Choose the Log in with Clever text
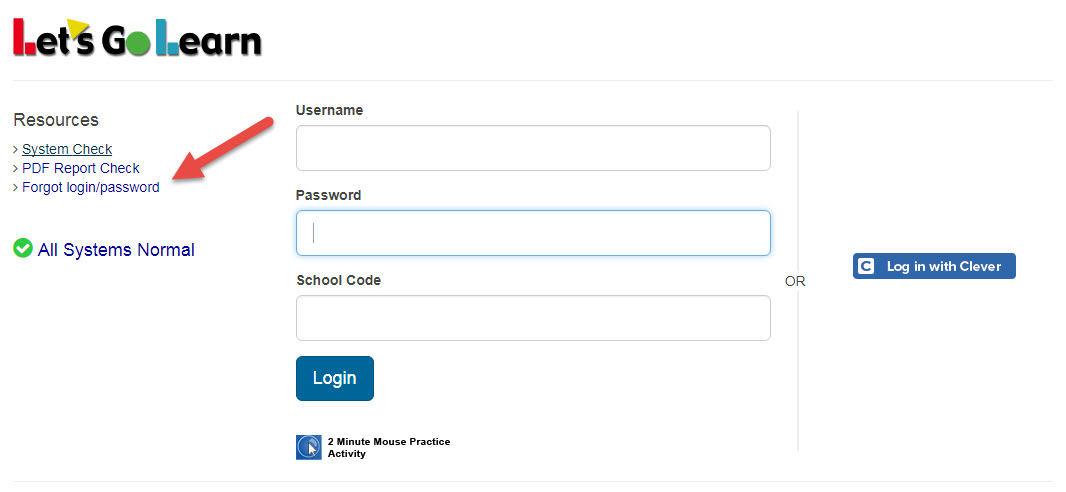The image size is (1066, 492). pos(944,266)
